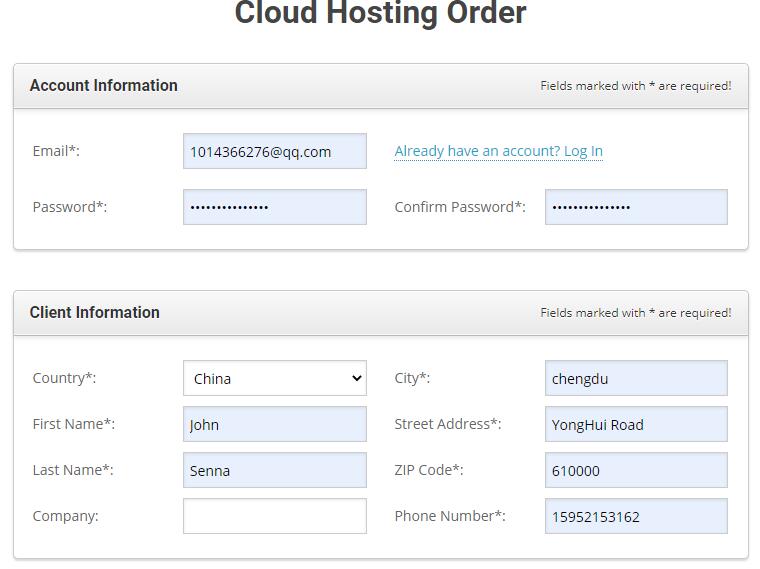Click the 'Company:' label text

(65, 516)
